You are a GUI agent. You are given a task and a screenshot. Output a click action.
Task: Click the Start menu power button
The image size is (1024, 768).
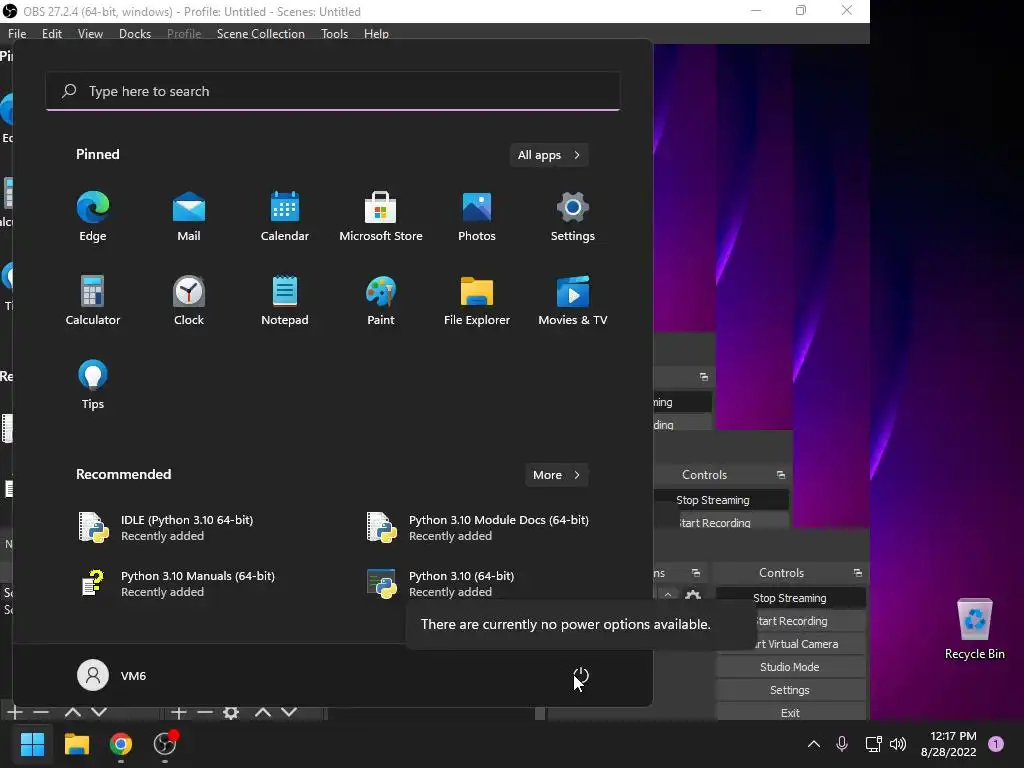581,675
